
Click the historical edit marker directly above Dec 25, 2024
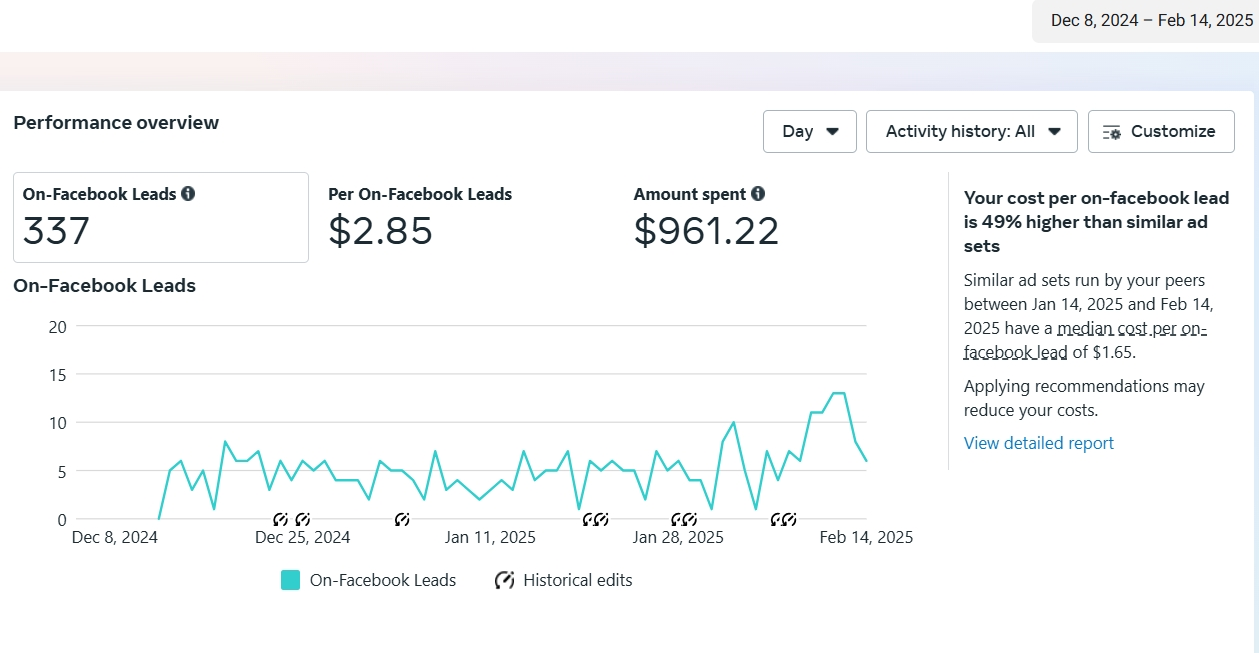tap(302, 519)
